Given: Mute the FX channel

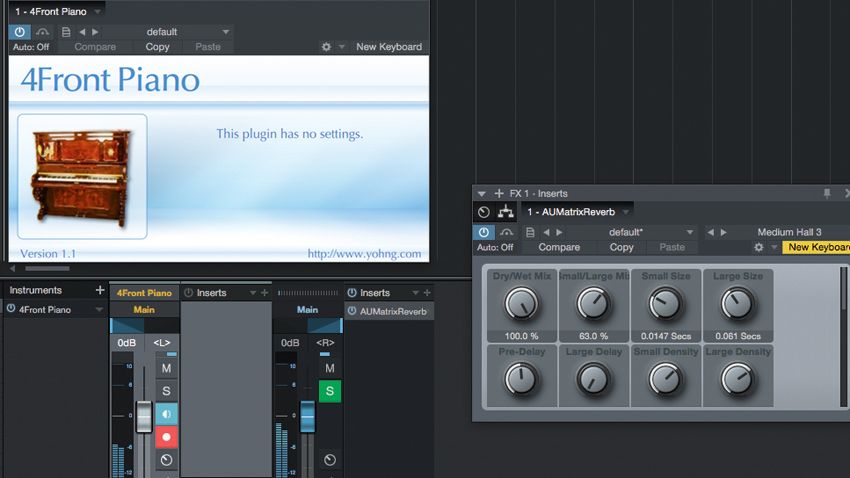Looking at the screenshot, I should [x=330, y=369].
